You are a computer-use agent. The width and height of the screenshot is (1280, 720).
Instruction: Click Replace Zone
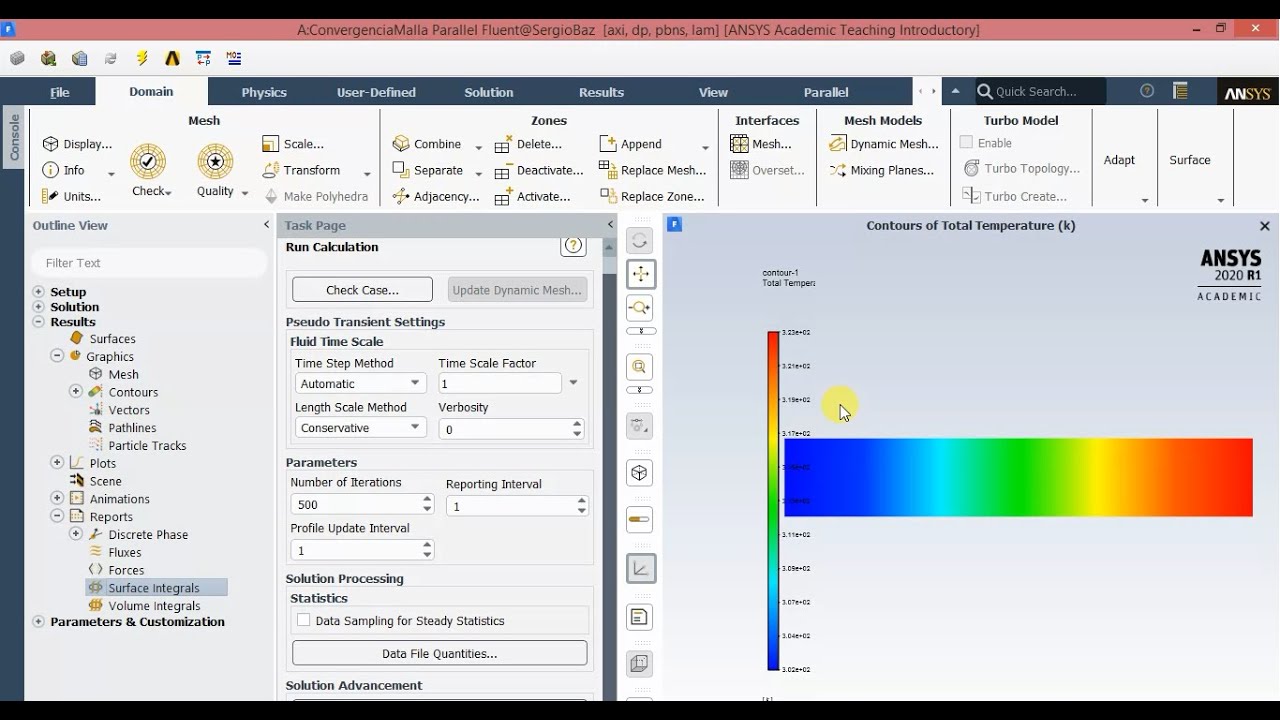tap(652, 196)
